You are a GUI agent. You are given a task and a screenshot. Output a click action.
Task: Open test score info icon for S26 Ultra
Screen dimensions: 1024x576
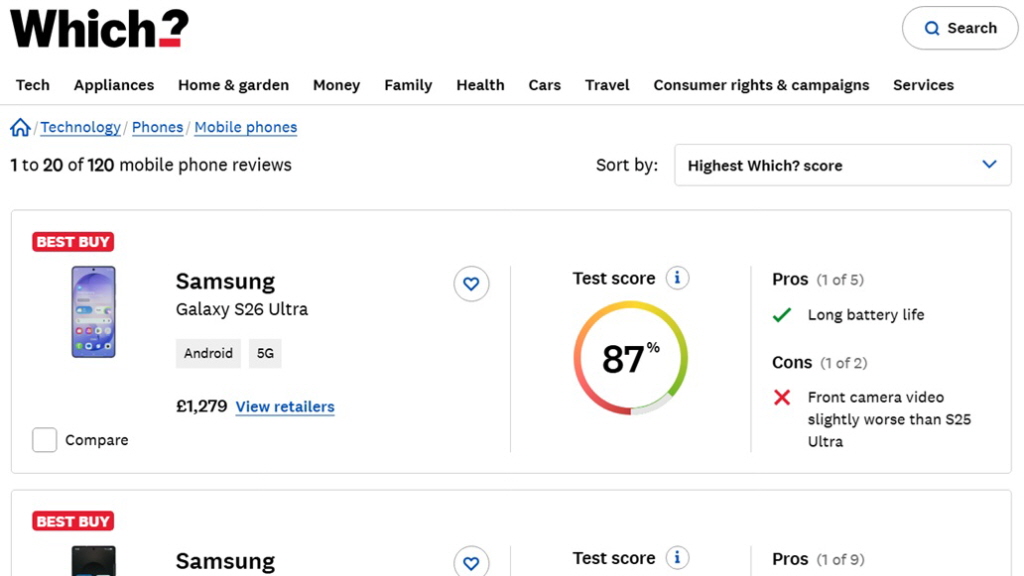677,278
